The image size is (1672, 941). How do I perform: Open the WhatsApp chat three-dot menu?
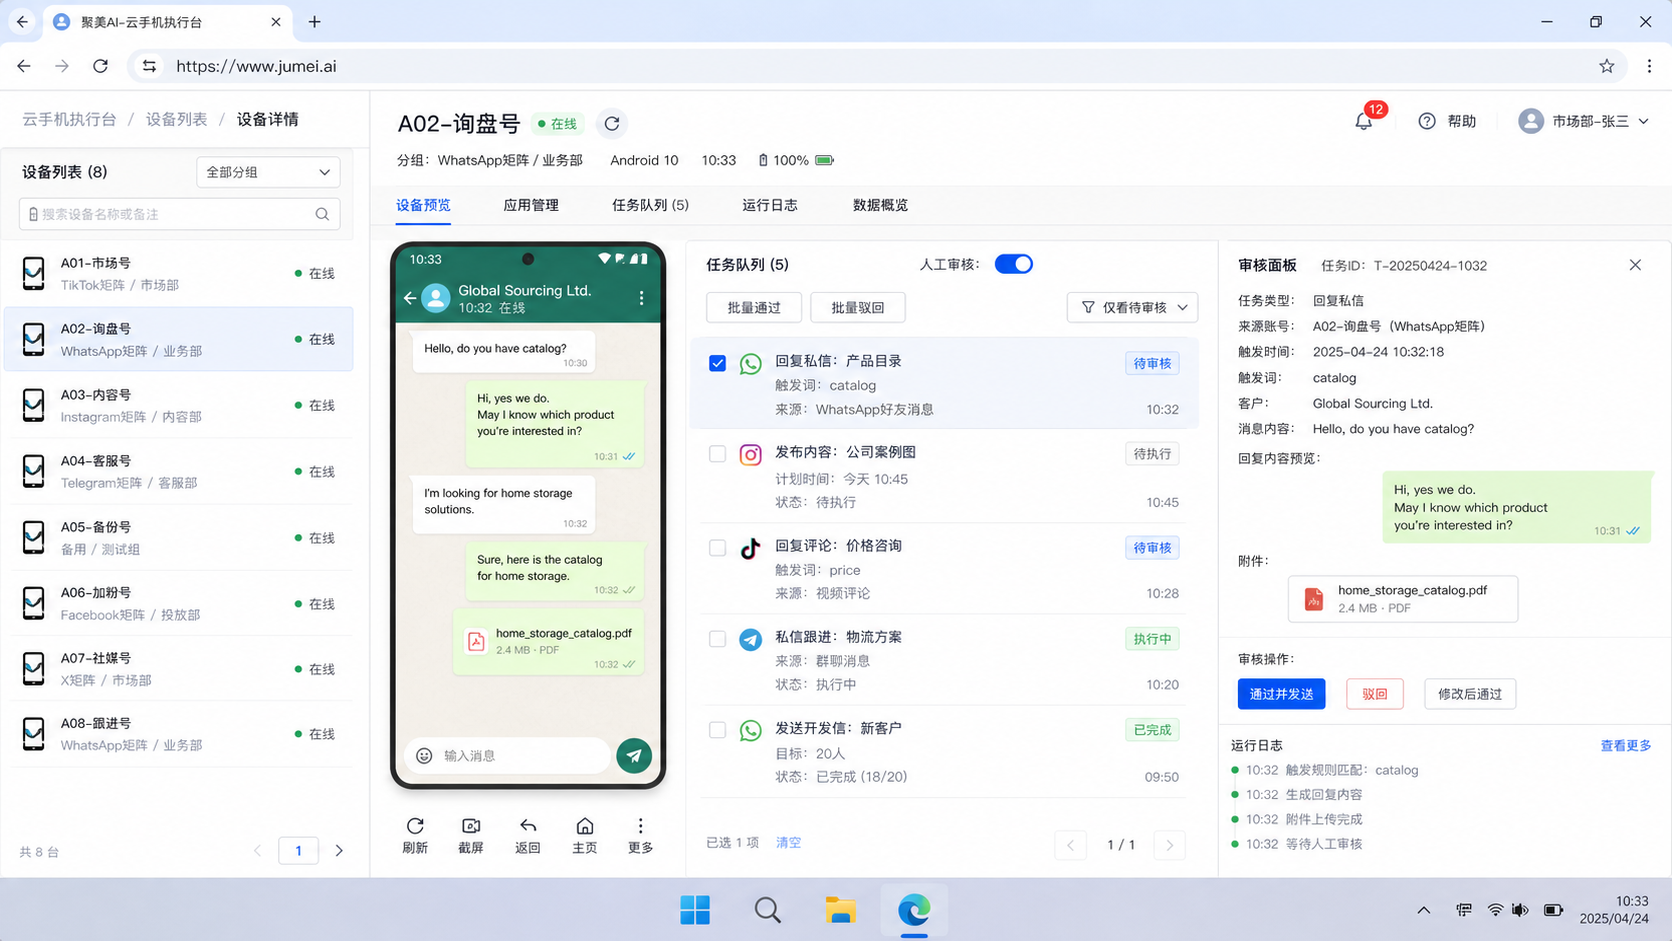tap(641, 297)
